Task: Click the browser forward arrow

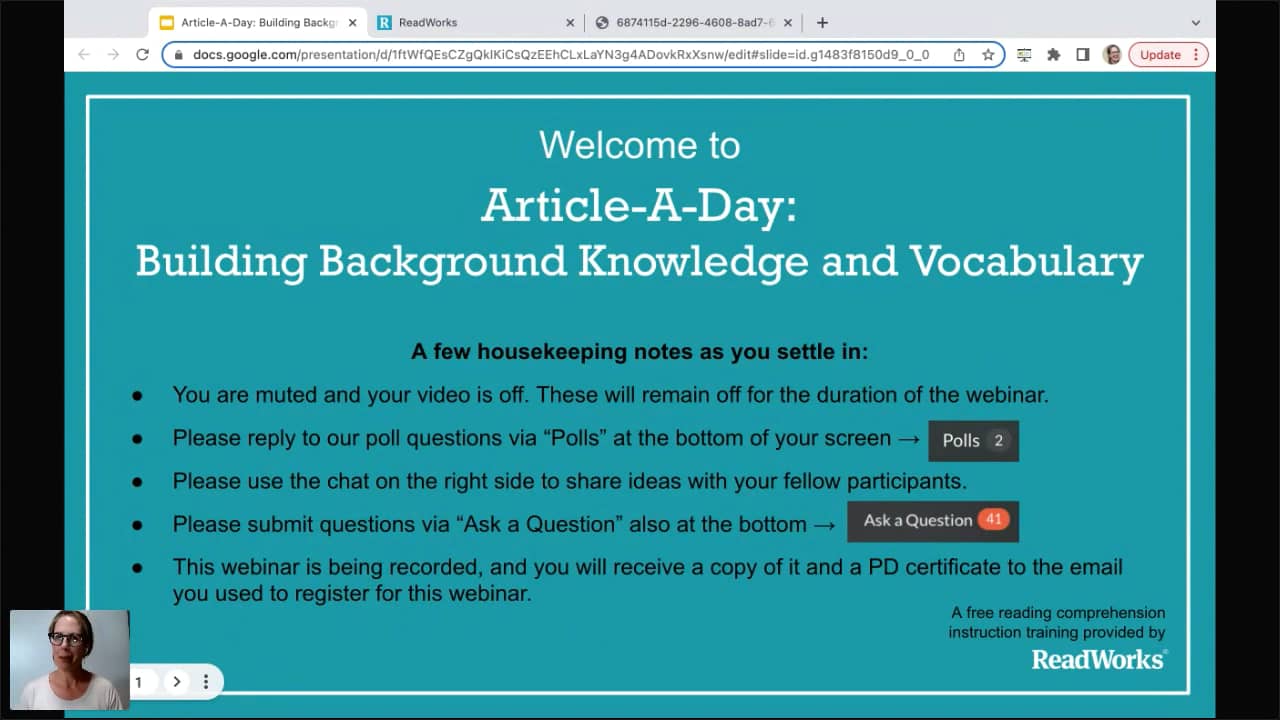Action: pyautogui.click(x=113, y=55)
